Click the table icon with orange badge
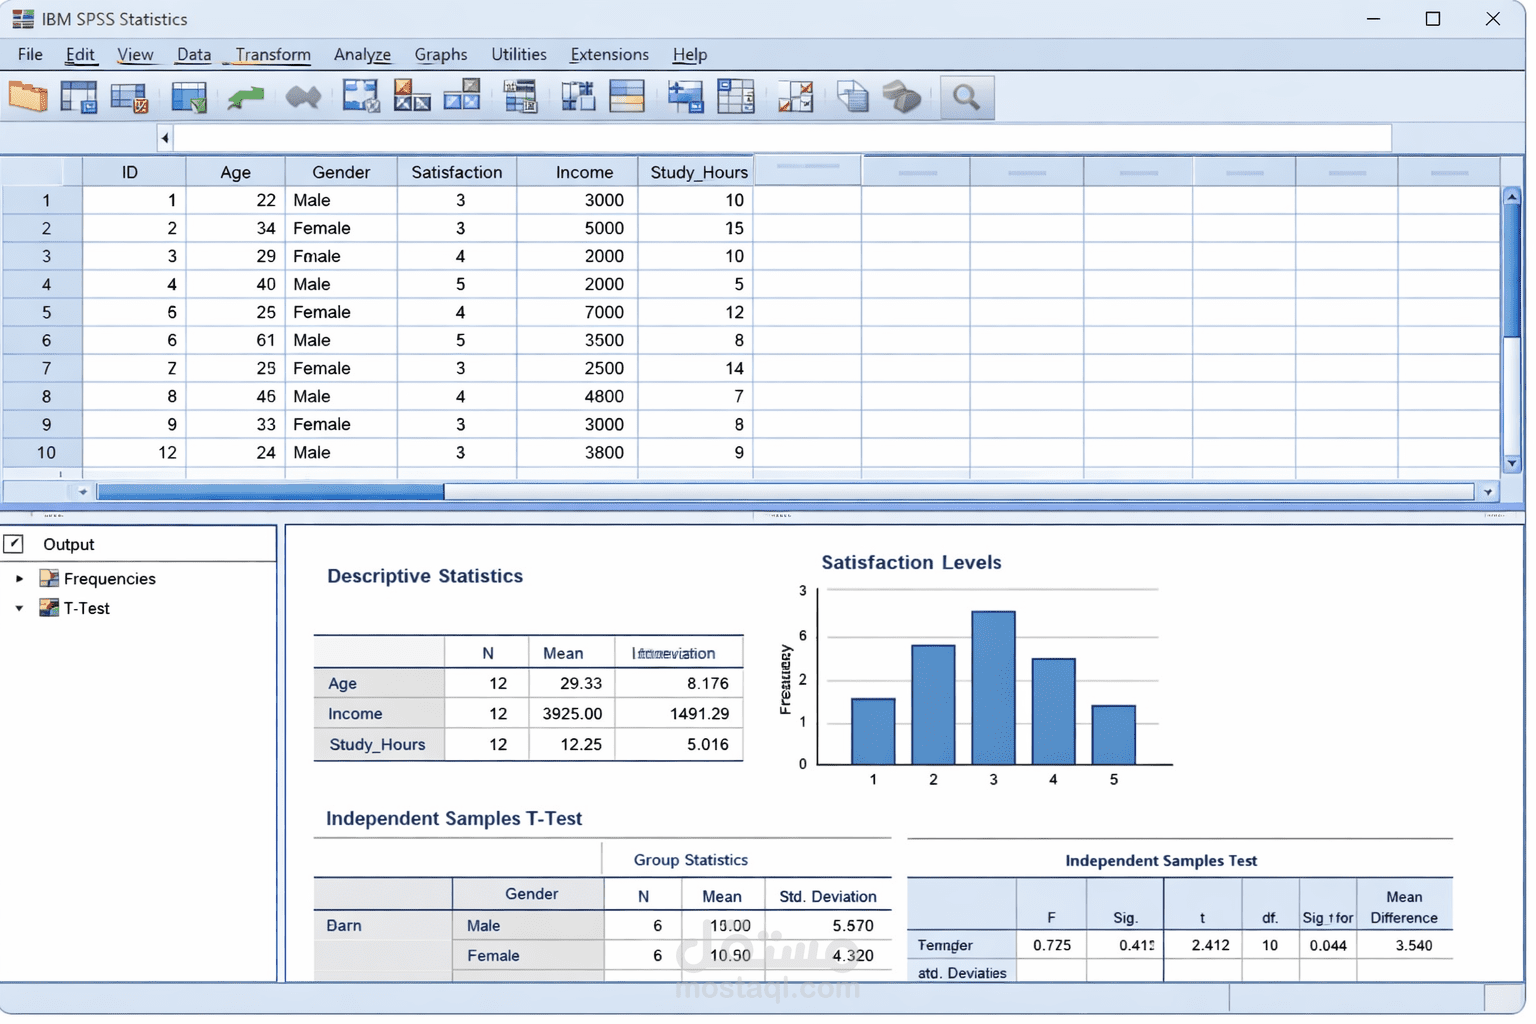 [x=129, y=97]
